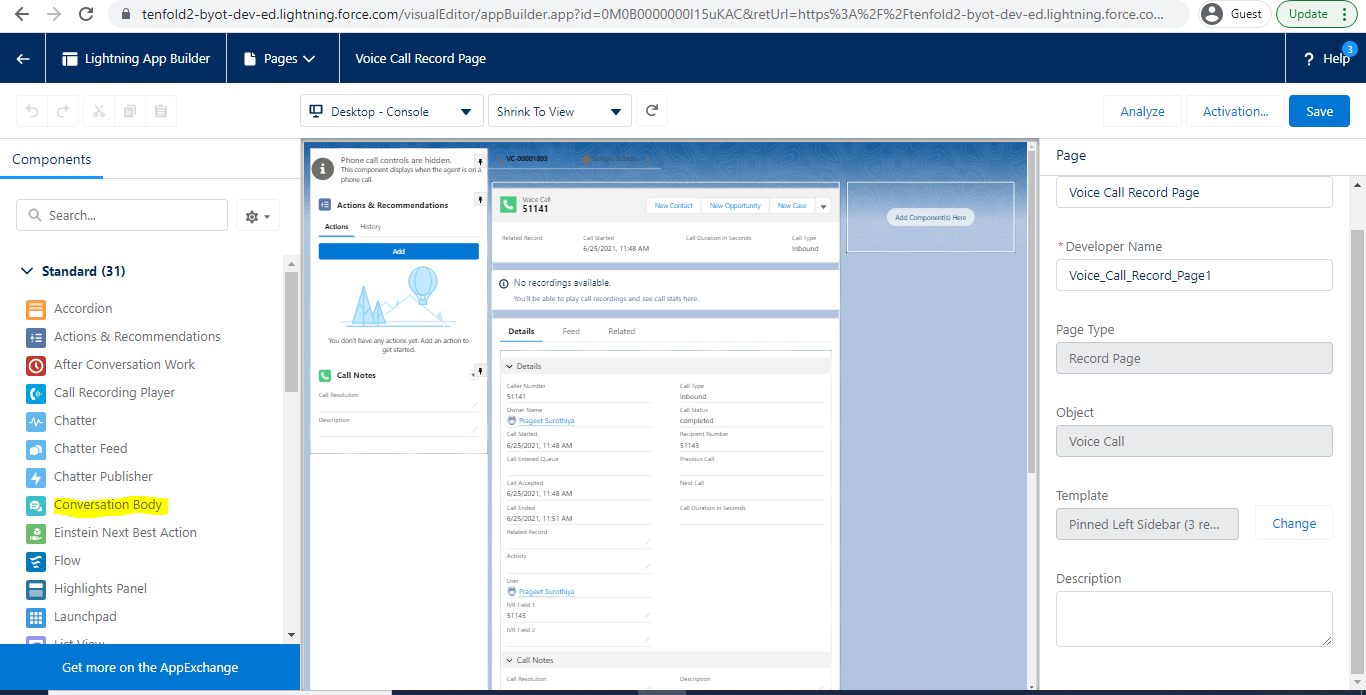
Task: Collapse the Call Notes section at the canvas bottom
Action: [x=509, y=660]
